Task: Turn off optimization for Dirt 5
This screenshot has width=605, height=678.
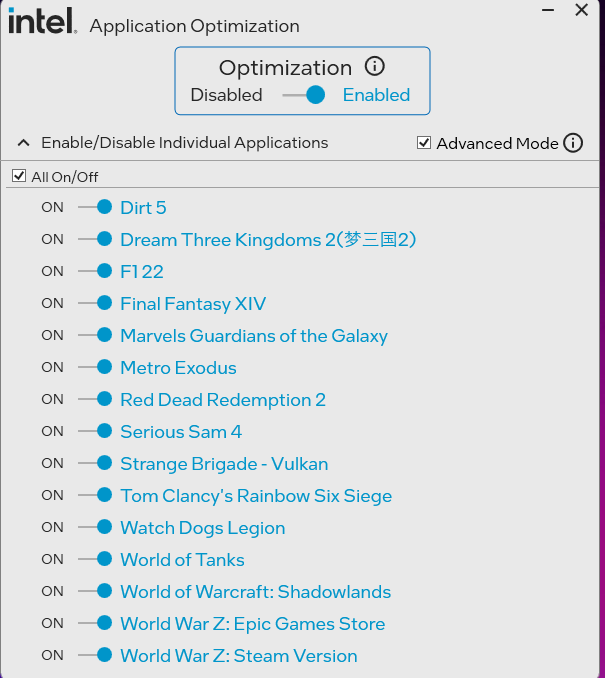Action: 96,207
